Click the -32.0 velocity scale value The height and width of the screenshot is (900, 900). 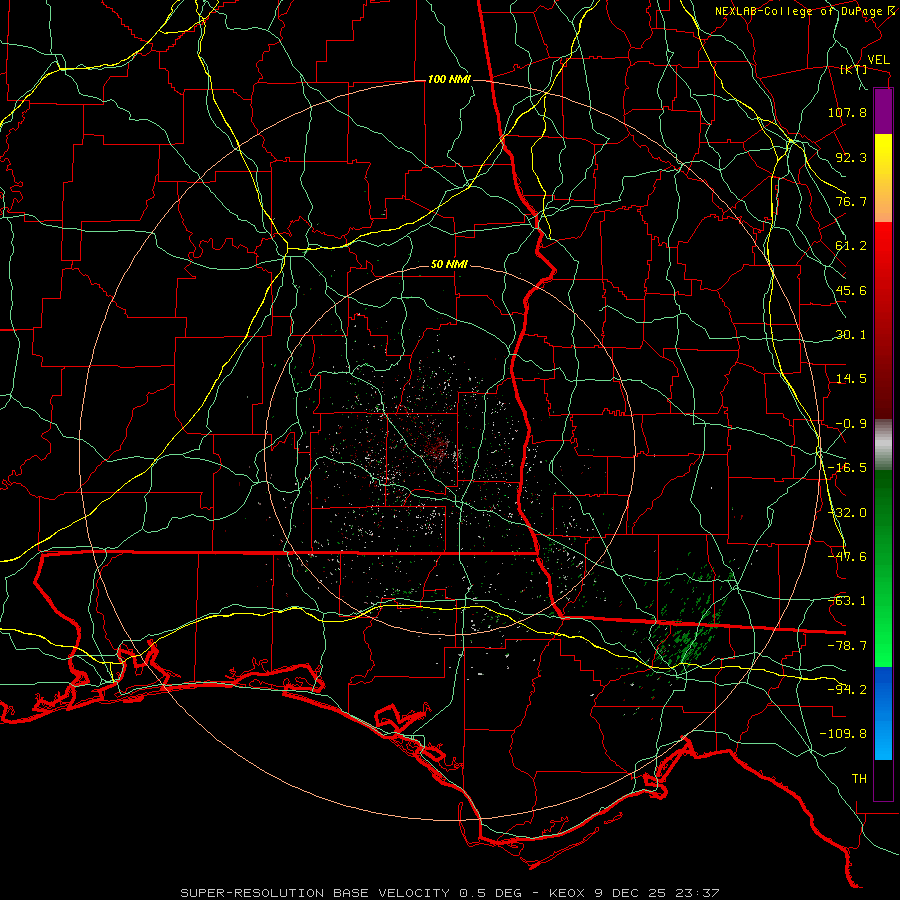(x=847, y=513)
